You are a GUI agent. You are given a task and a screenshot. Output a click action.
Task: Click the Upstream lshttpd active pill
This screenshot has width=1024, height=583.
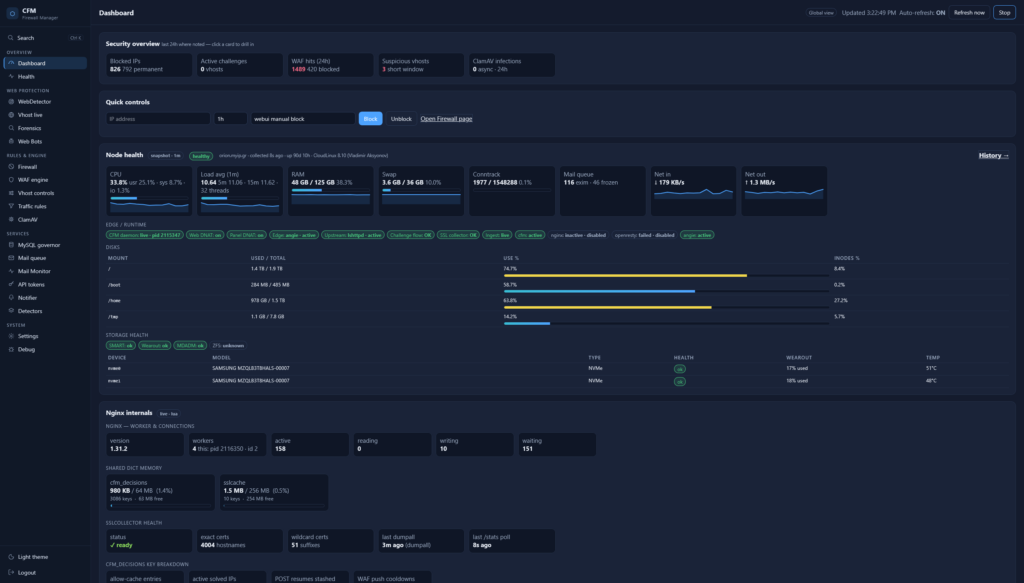click(353, 235)
